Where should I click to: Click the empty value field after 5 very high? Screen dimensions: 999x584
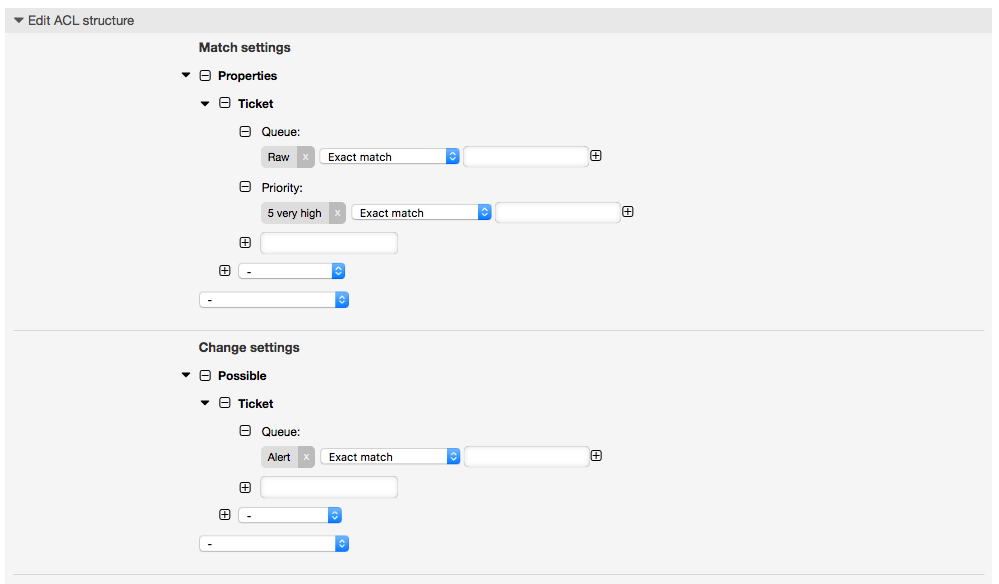[558, 213]
